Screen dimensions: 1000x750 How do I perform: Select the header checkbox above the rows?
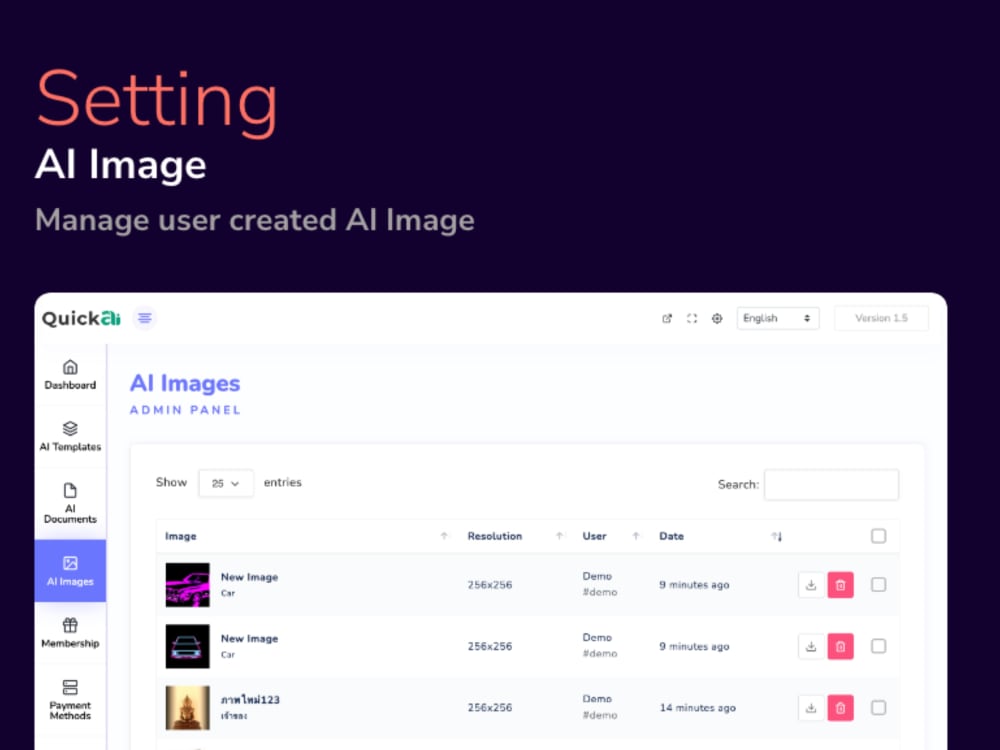tap(879, 536)
